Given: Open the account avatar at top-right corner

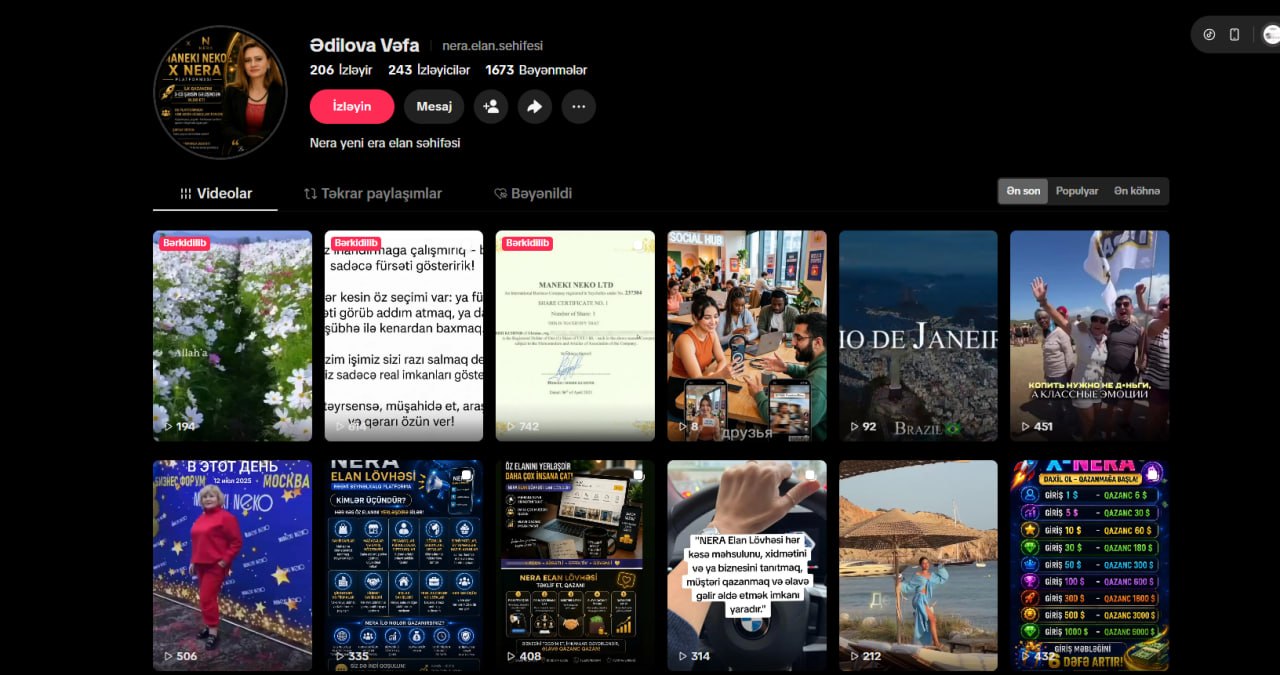Looking at the screenshot, I should pyautogui.click(x=1271, y=34).
